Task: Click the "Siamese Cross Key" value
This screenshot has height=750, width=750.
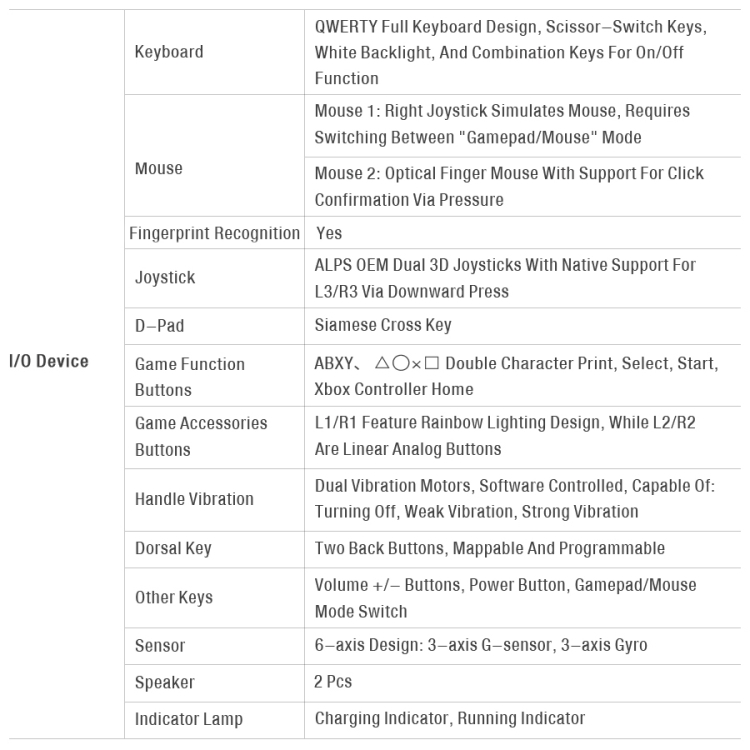Action: 383,324
